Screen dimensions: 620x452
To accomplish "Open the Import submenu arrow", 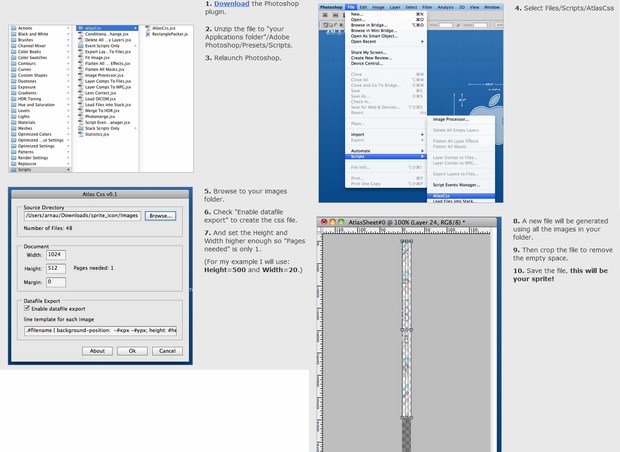I will coord(422,134).
